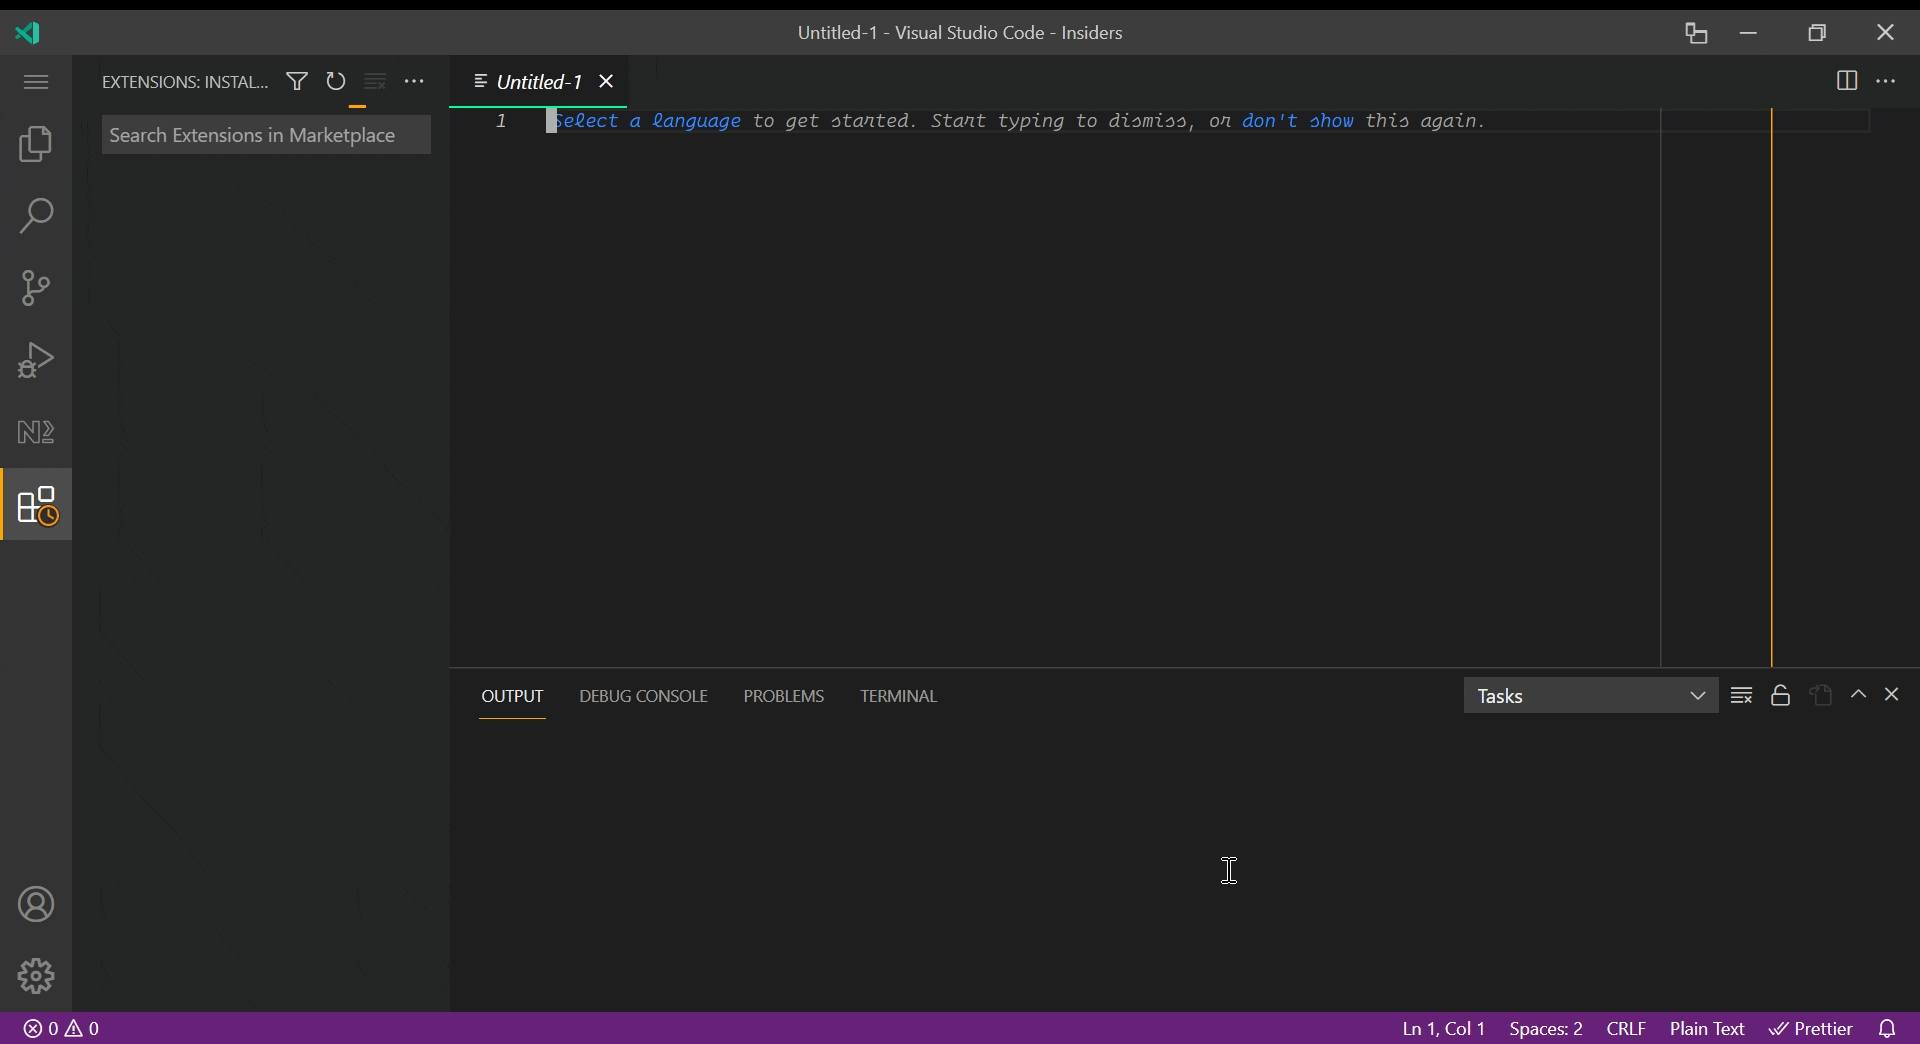
Task: Open Run and Debug view
Action: (x=36, y=360)
